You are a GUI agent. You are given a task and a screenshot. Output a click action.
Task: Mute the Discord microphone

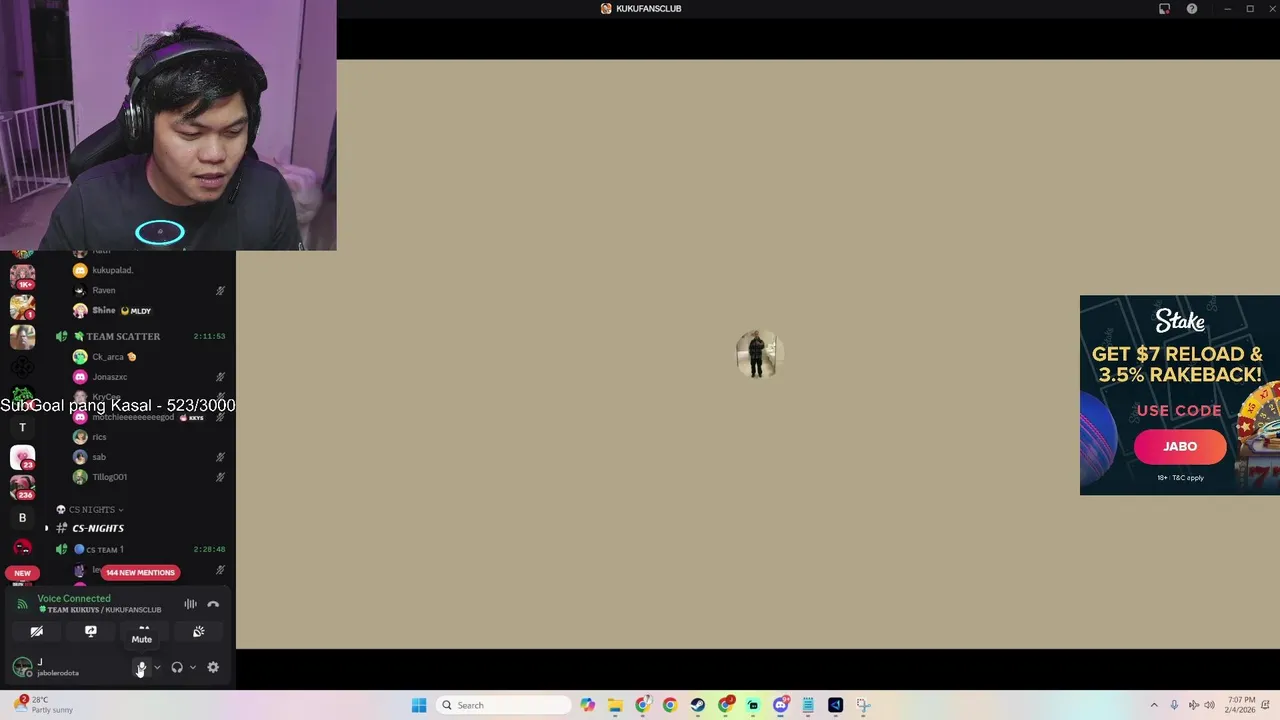coord(142,667)
